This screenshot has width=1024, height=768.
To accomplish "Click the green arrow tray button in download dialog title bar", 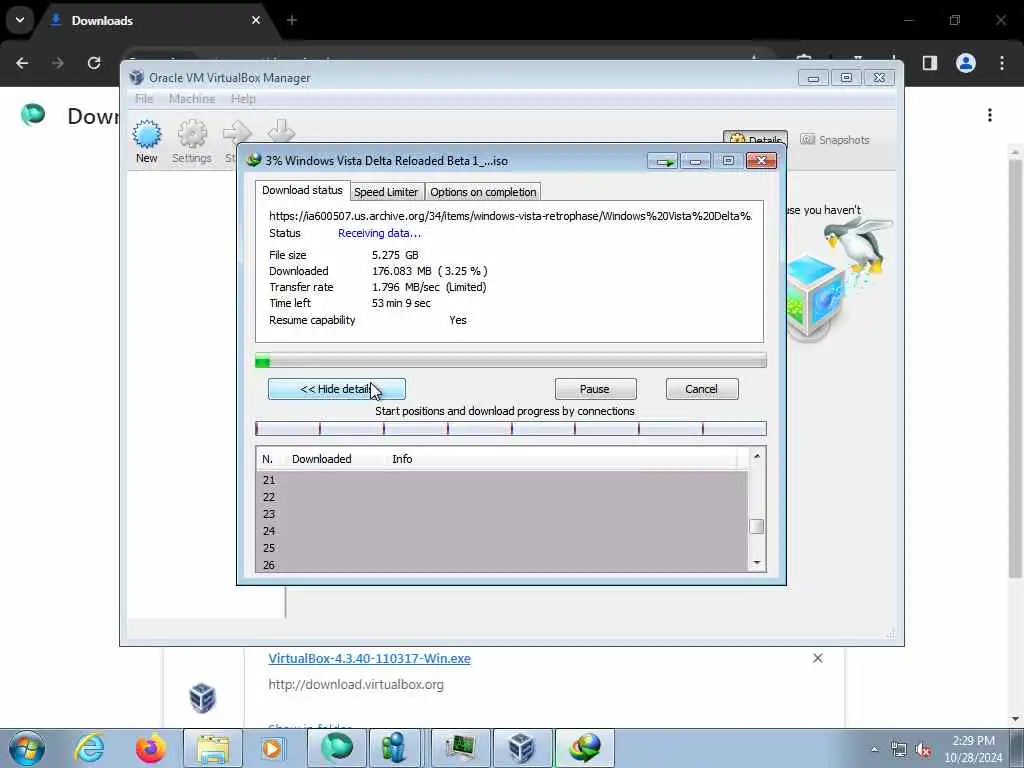I will (663, 161).
